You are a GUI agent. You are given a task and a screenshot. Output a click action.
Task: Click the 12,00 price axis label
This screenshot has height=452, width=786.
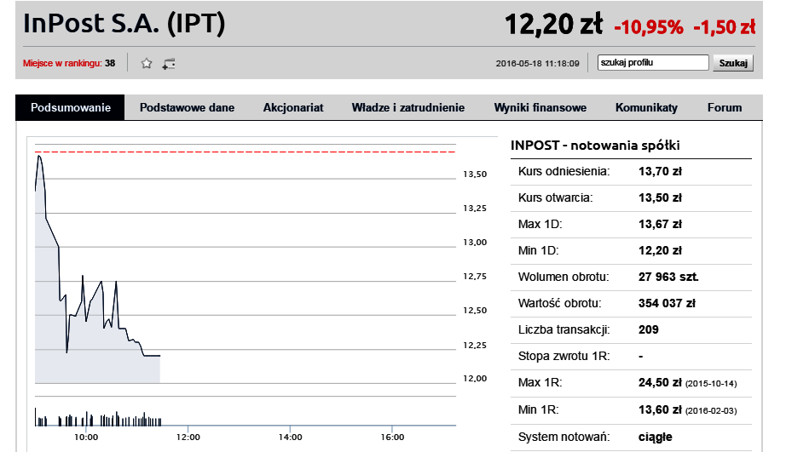click(x=475, y=378)
